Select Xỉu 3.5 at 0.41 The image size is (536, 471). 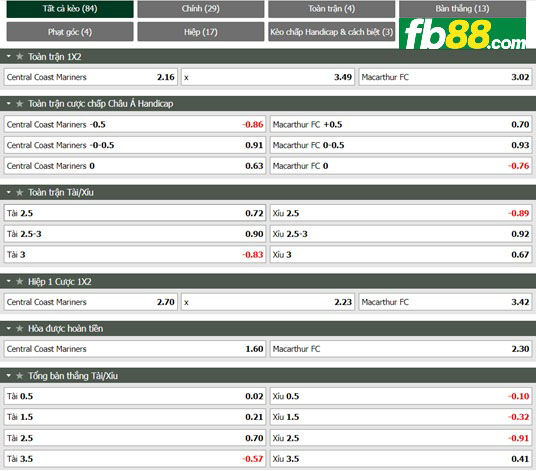[x=401, y=459]
